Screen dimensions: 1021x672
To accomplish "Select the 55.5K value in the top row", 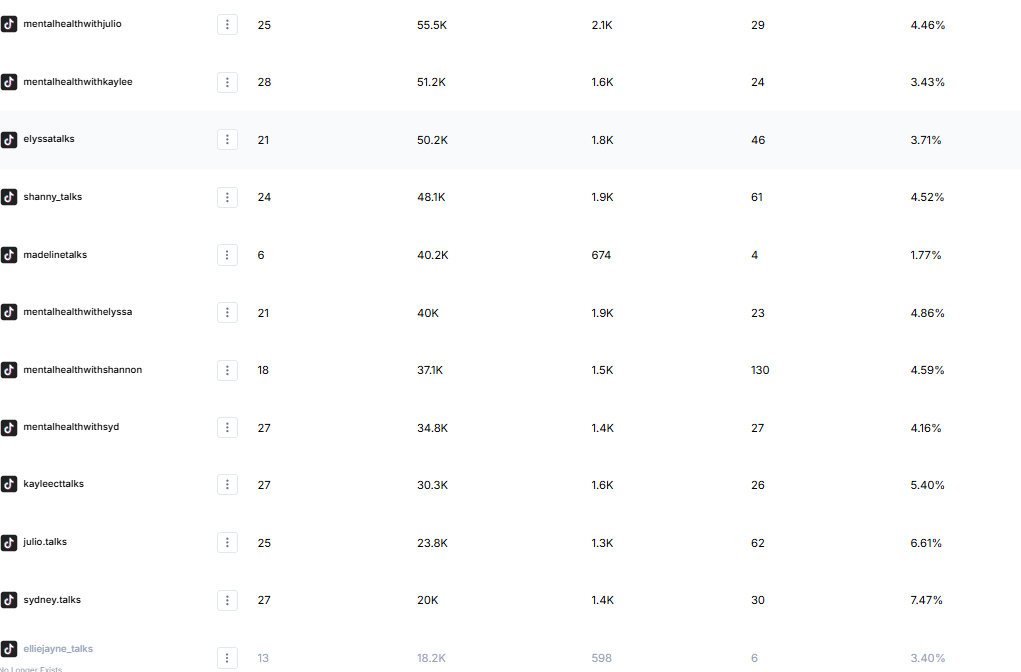I will point(432,24).
